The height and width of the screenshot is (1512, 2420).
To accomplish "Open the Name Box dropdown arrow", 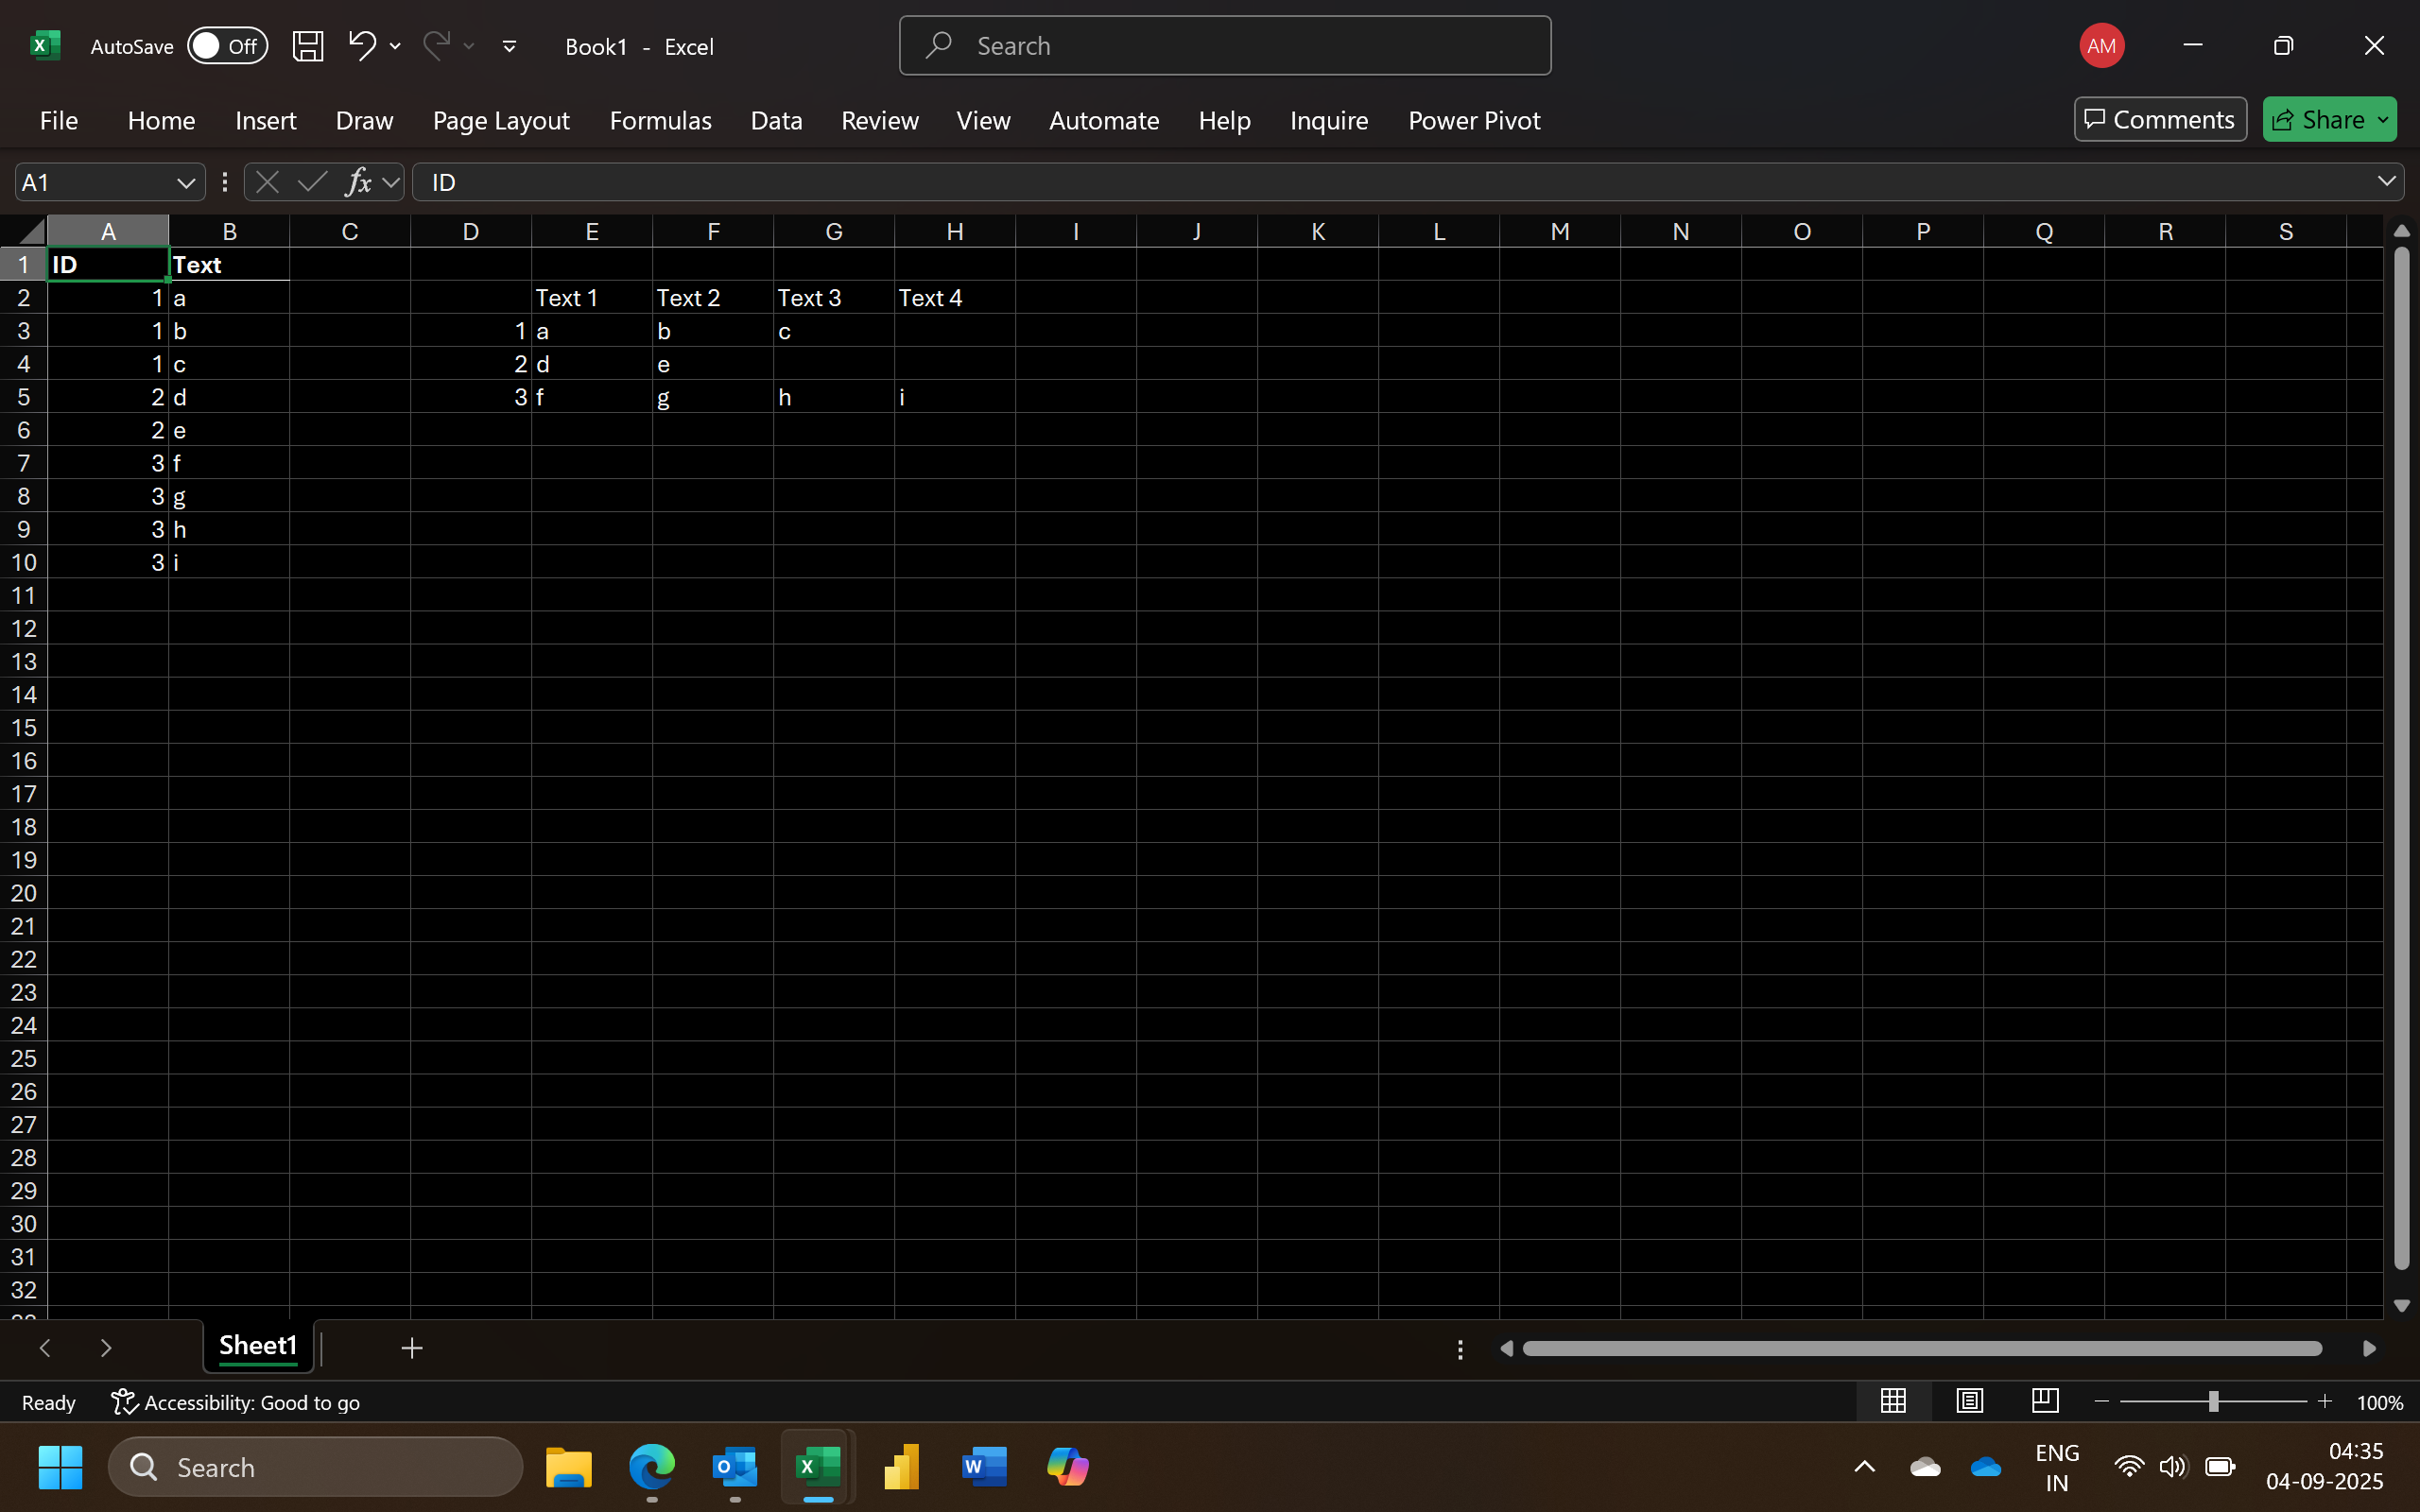I will coord(185,182).
